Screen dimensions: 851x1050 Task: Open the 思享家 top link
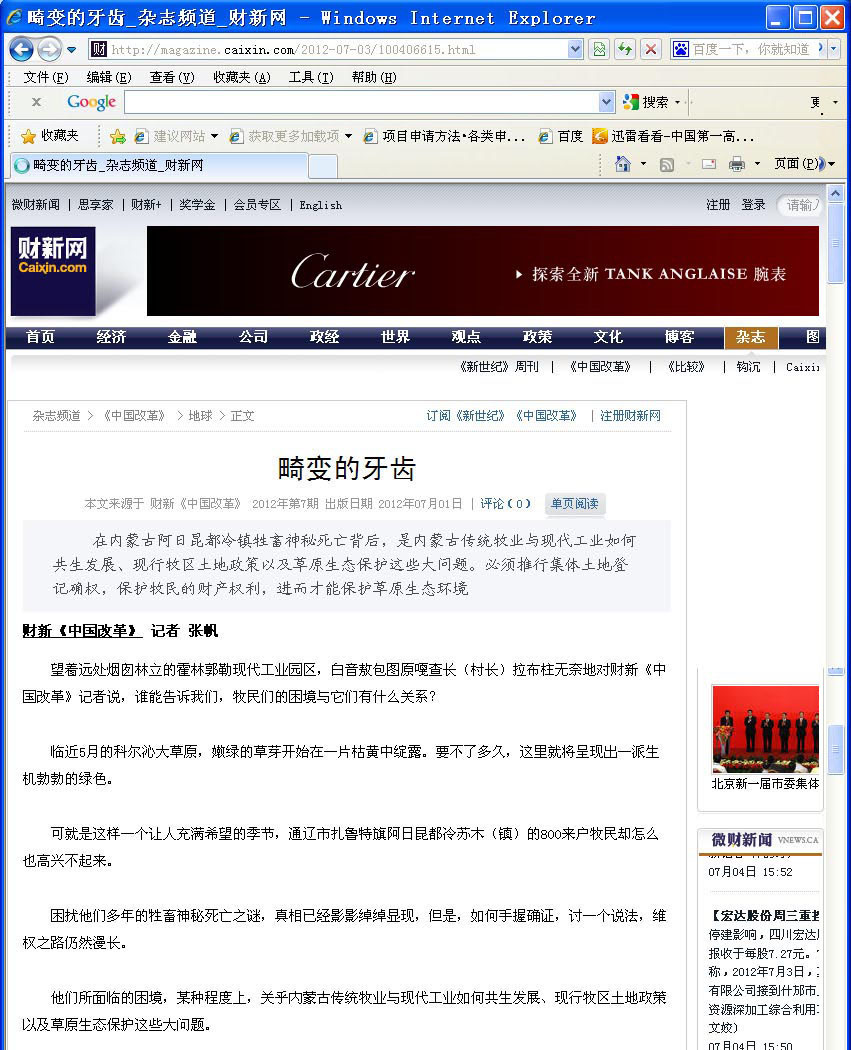(96, 205)
